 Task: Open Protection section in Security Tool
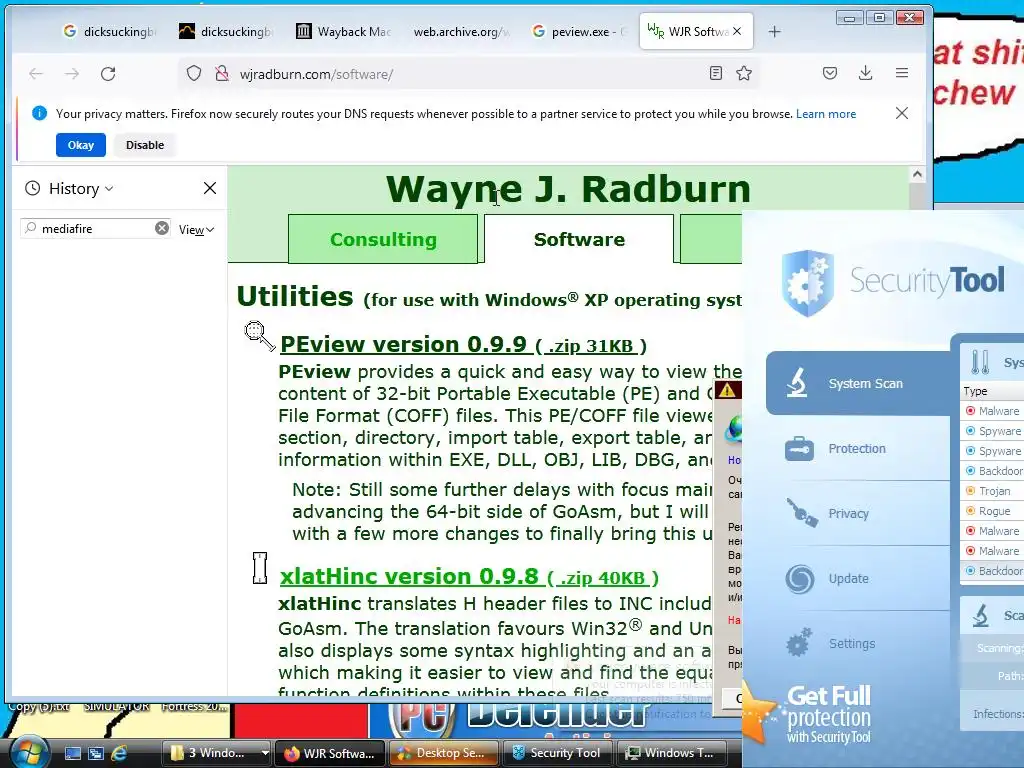[858, 449]
